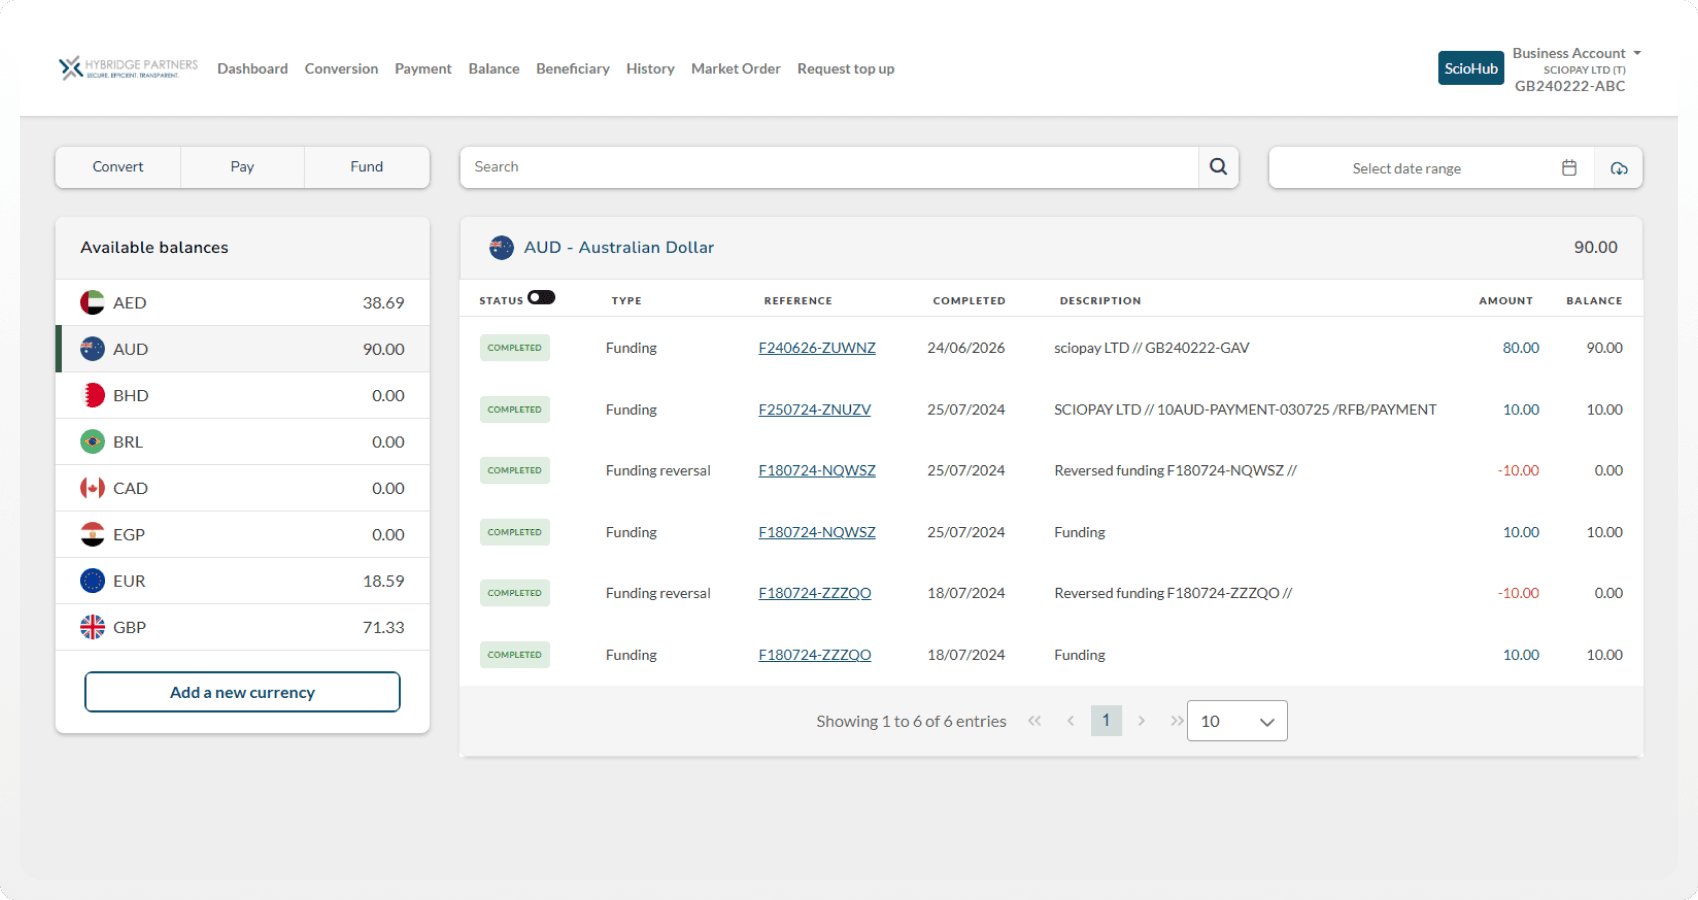Click the EUR flag icon
This screenshot has width=1698, height=900.
(x=92, y=580)
